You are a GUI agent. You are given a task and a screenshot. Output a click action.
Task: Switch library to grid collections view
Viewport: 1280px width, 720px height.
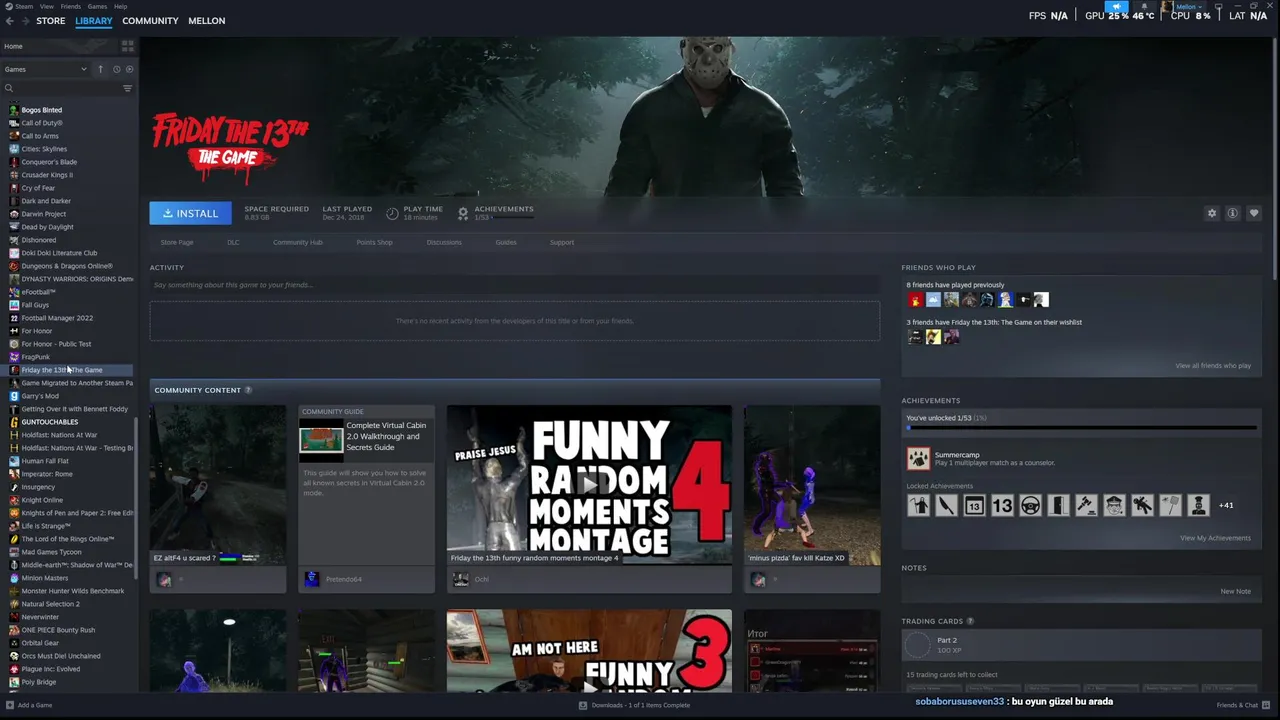click(x=127, y=46)
